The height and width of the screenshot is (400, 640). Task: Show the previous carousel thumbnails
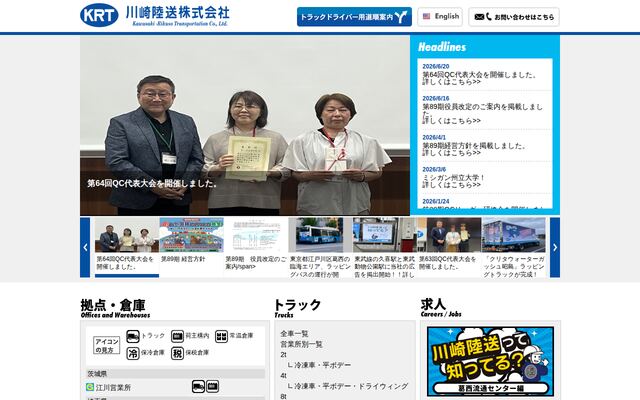click(85, 247)
